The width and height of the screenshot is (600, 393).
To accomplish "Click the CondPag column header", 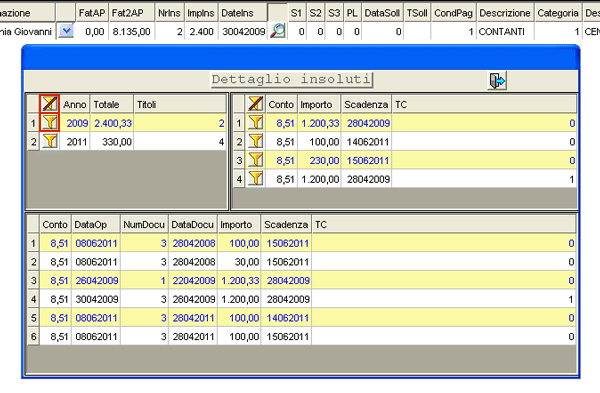I will tap(453, 13).
